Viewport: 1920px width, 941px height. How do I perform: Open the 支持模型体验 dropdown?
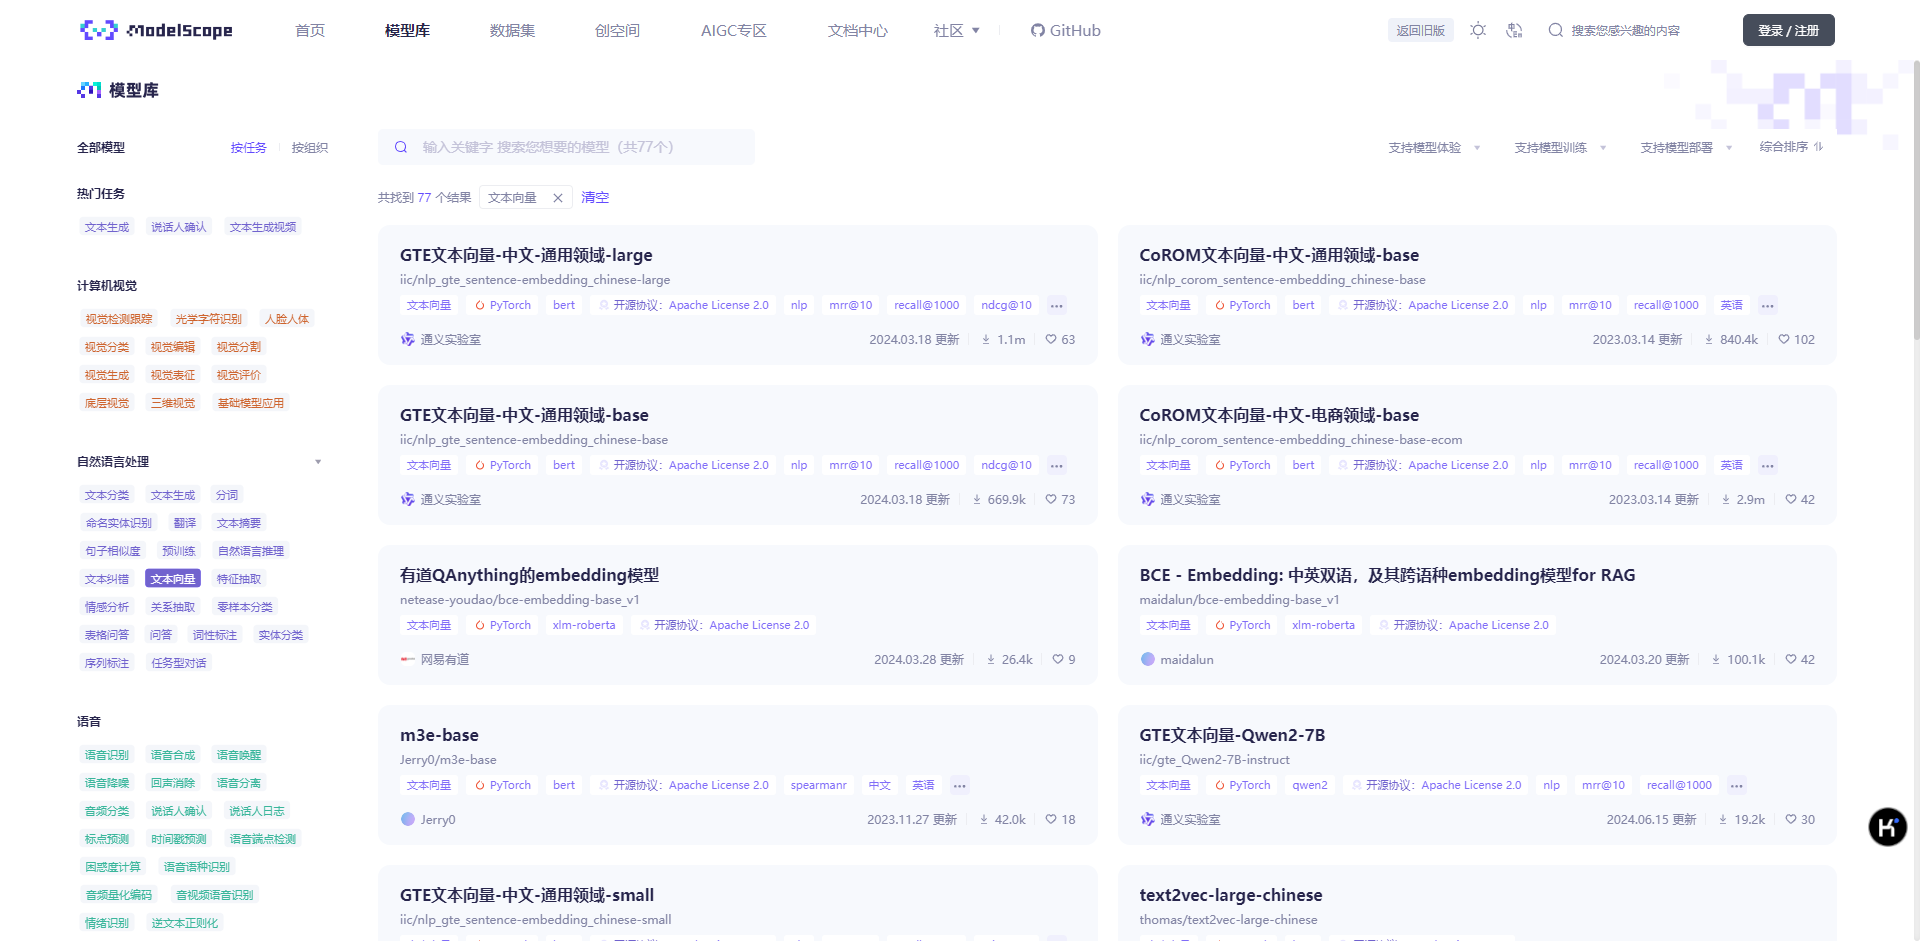pyautogui.click(x=1434, y=148)
